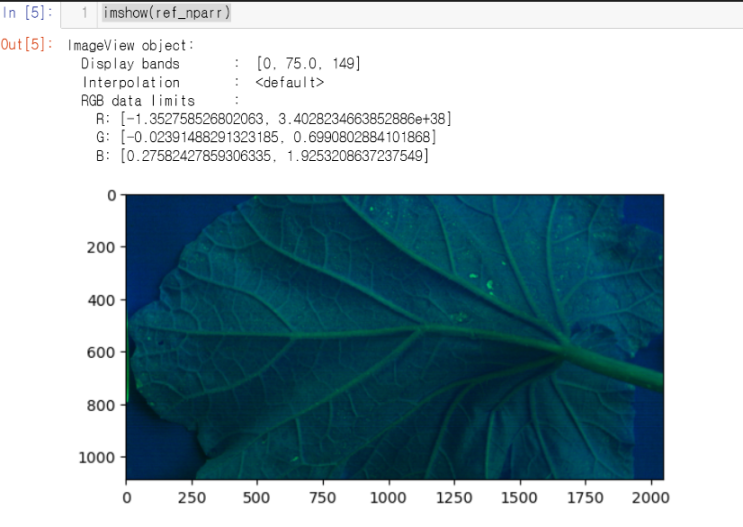
Task: Click the R: data limits line
Action: (274, 119)
